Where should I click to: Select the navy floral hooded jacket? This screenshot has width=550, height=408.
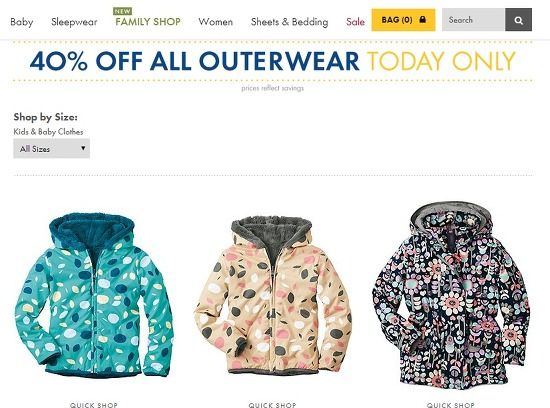coord(451,294)
